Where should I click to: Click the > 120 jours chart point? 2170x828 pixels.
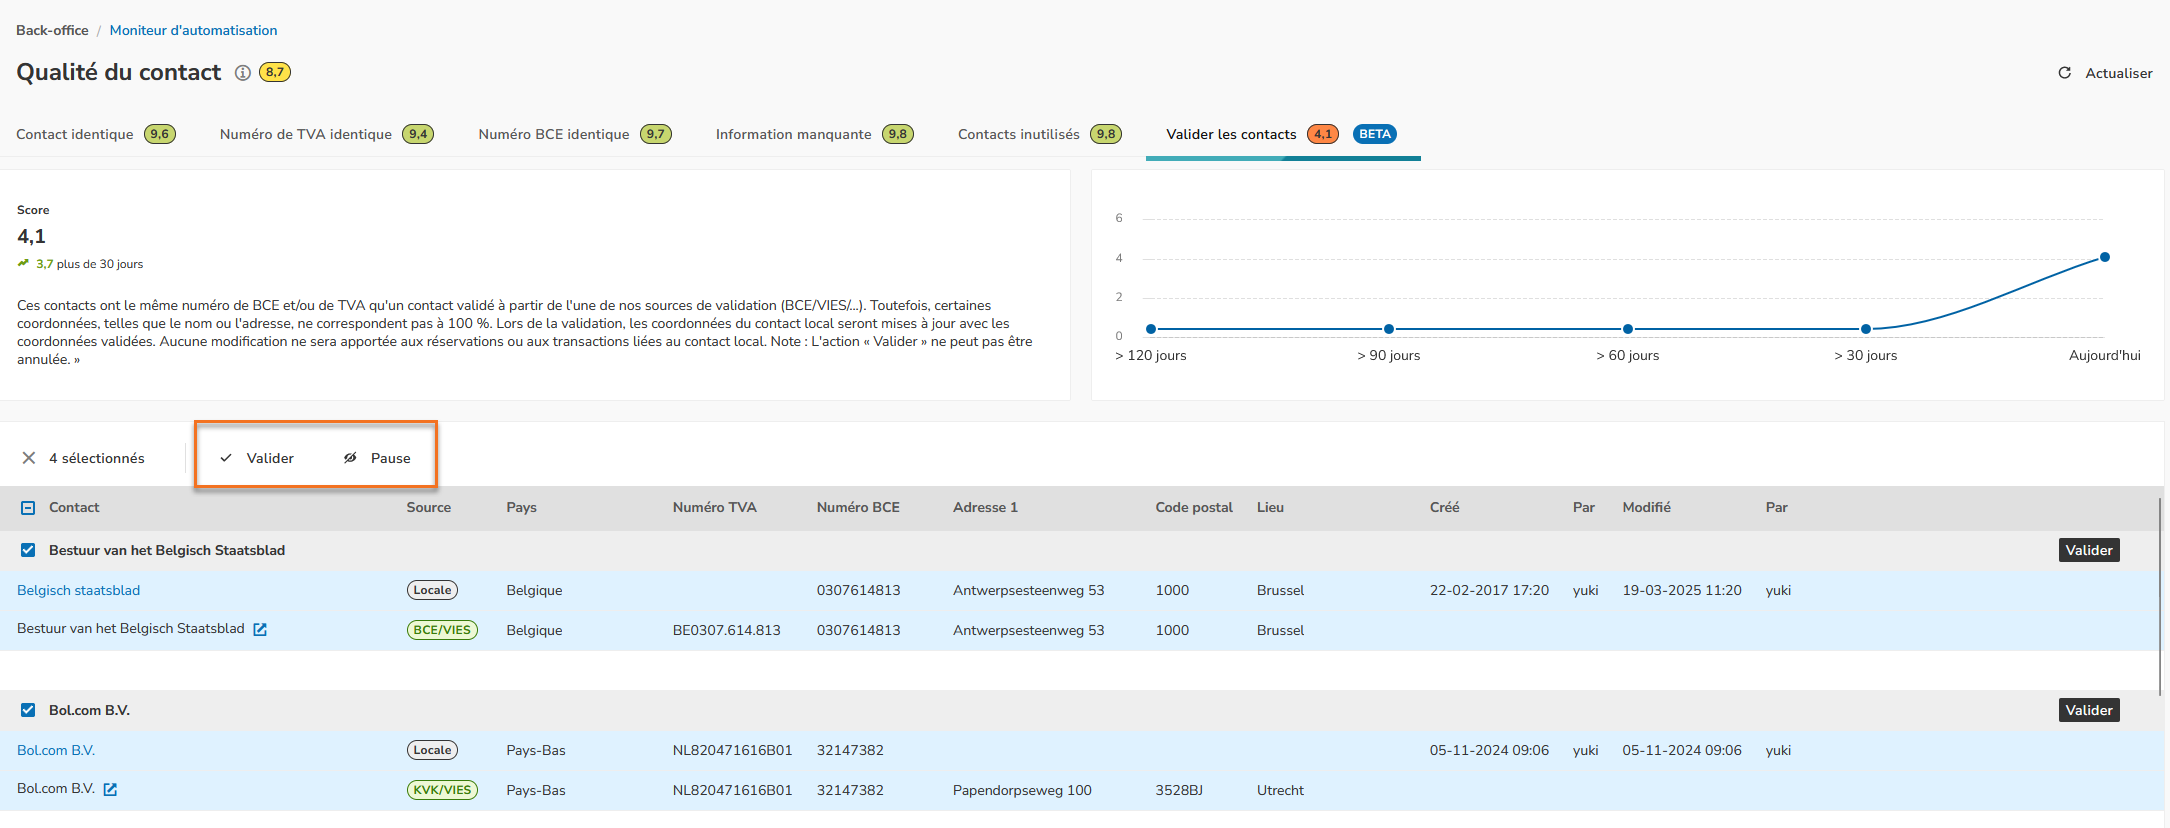1151,329
